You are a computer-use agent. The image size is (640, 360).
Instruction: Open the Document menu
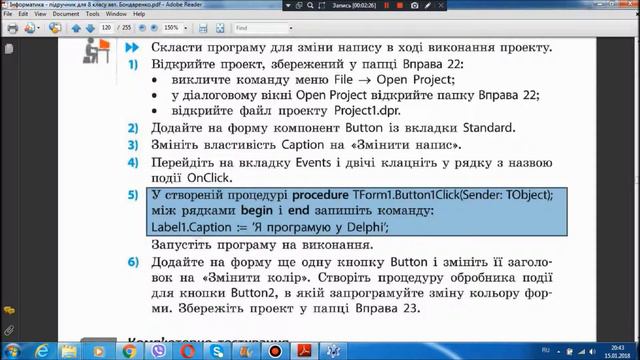click(x=66, y=14)
